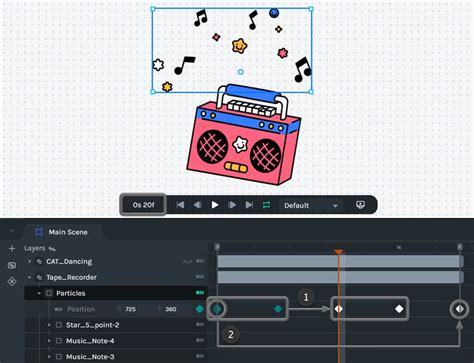Jump to the last frame

pyautogui.click(x=249, y=205)
